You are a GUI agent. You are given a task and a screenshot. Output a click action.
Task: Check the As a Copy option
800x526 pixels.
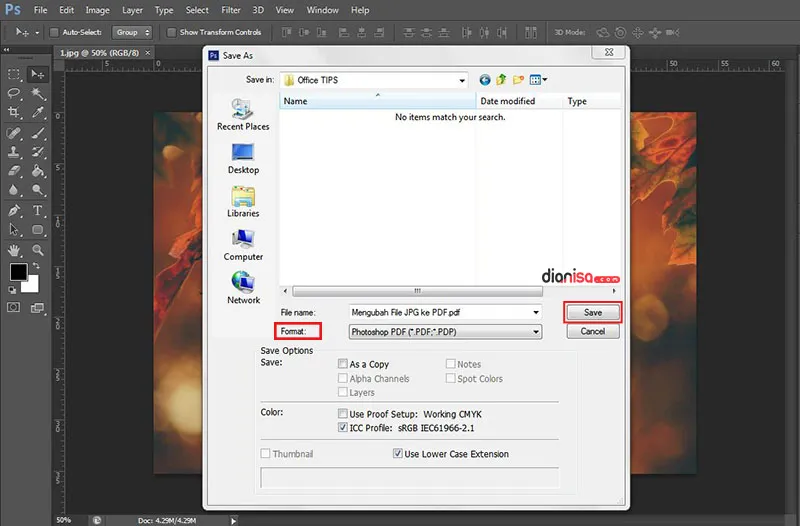coord(342,364)
